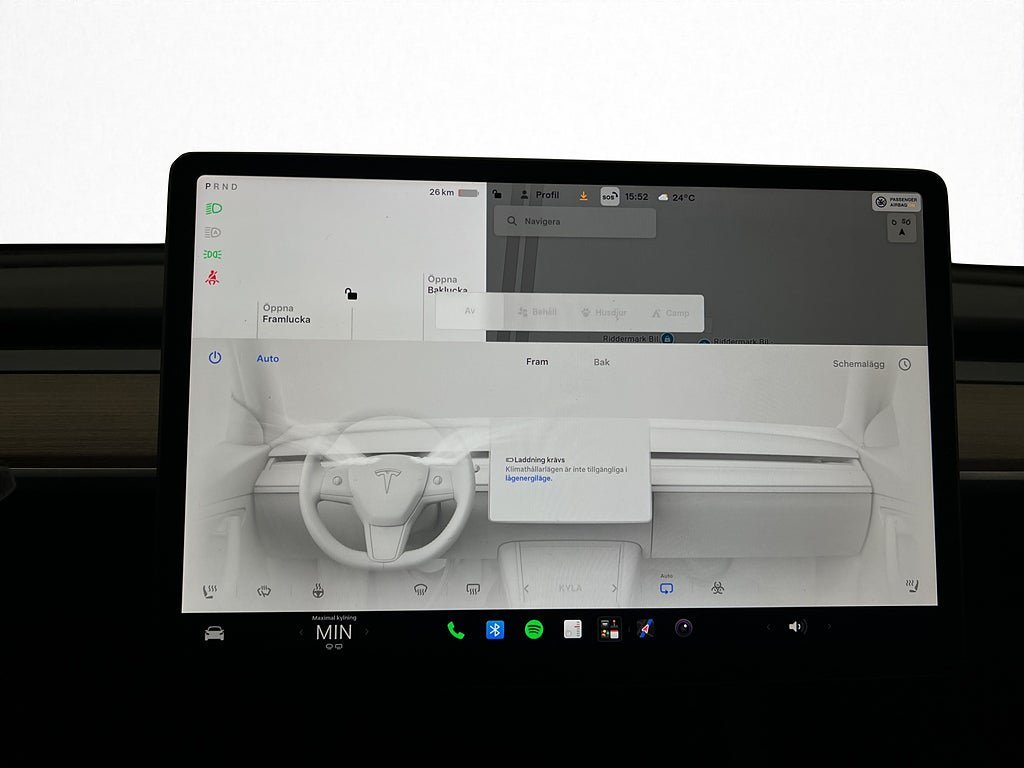This screenshot has width=1024, height=768.
Task: Open the Dashcam camera app
Action: coord(683,628)
